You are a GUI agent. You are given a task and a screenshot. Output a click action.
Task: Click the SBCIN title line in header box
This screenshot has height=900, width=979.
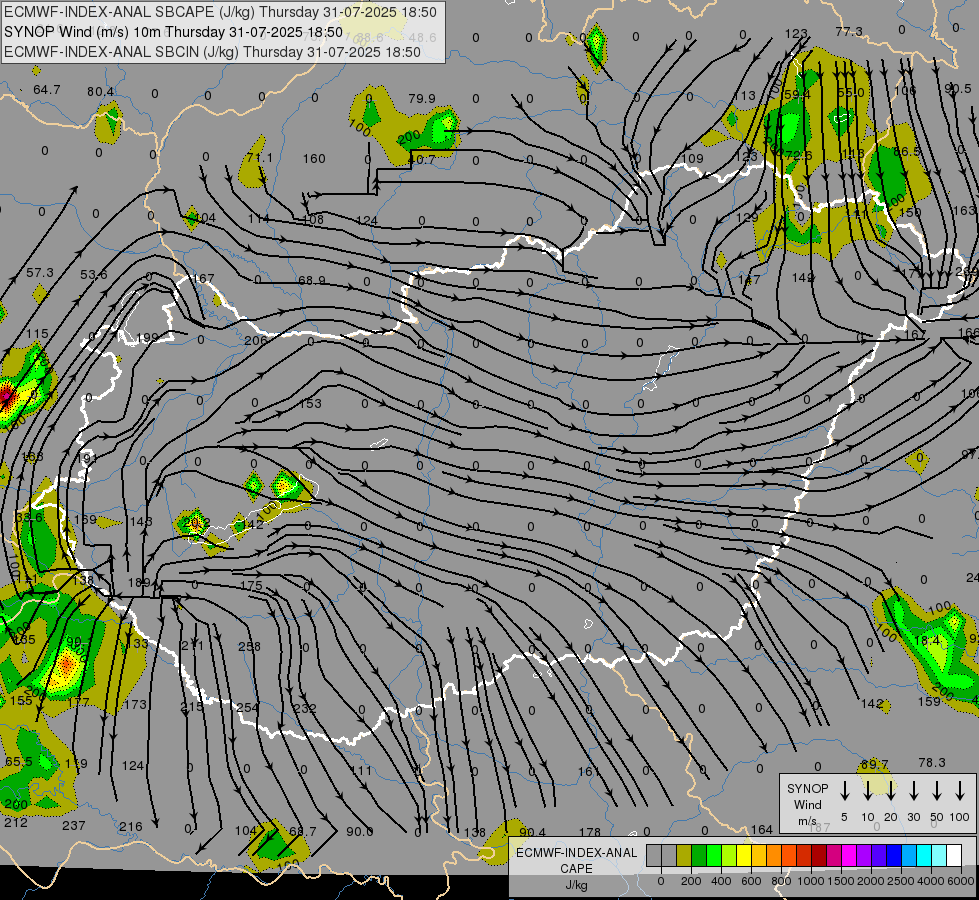pos(212,52)
